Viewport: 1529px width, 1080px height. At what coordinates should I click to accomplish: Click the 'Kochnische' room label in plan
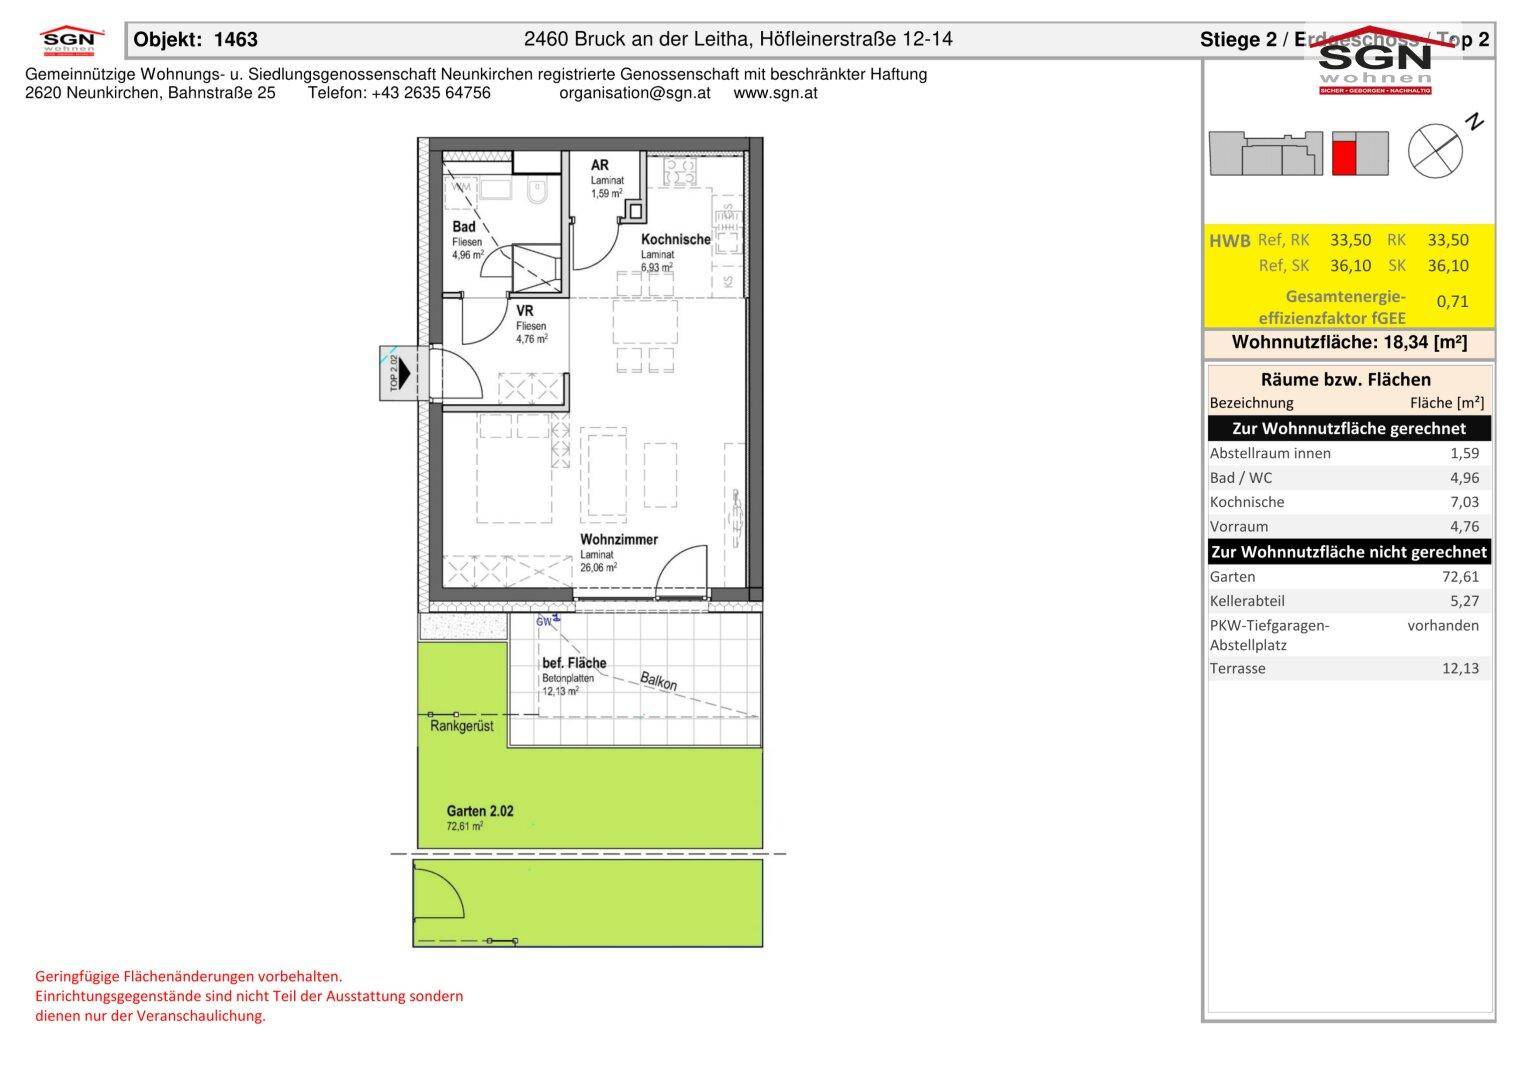(x=676, y=239)
